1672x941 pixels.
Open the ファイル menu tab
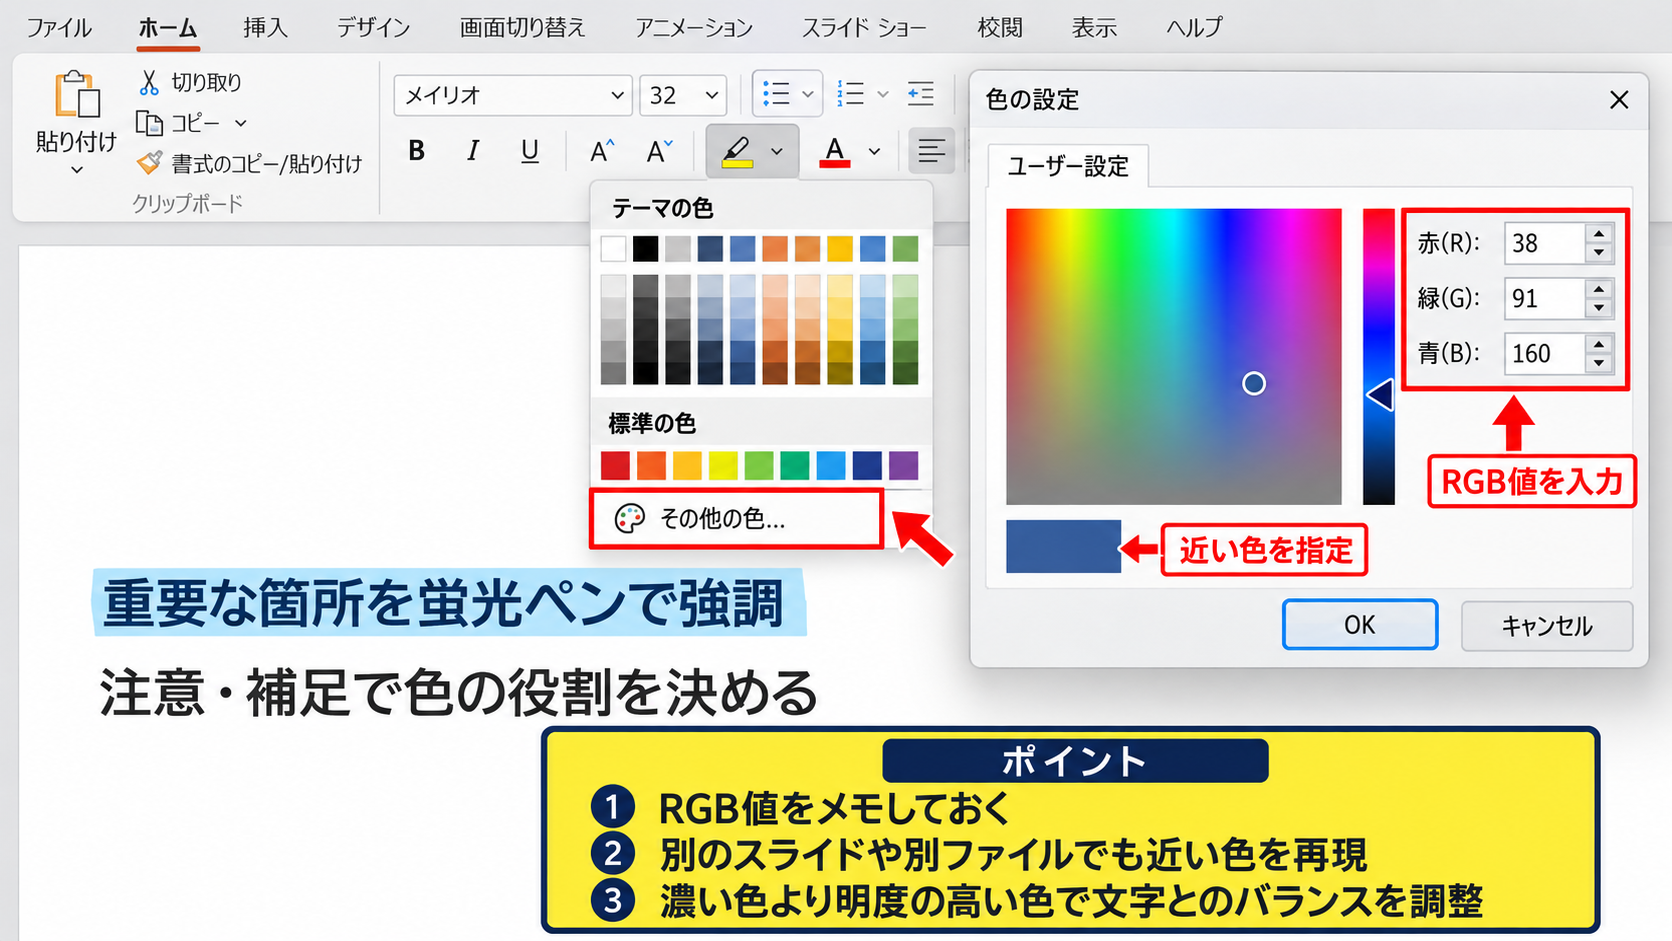[x=58, y=27]
